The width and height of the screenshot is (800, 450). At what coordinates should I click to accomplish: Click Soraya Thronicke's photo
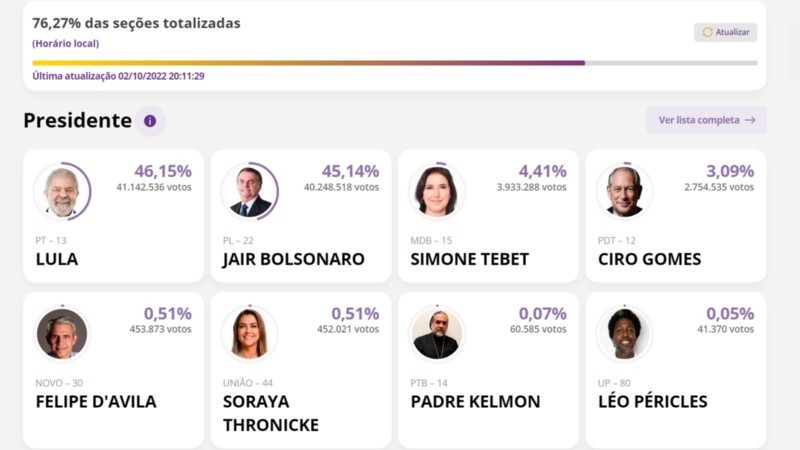click(x=249, y=334)
